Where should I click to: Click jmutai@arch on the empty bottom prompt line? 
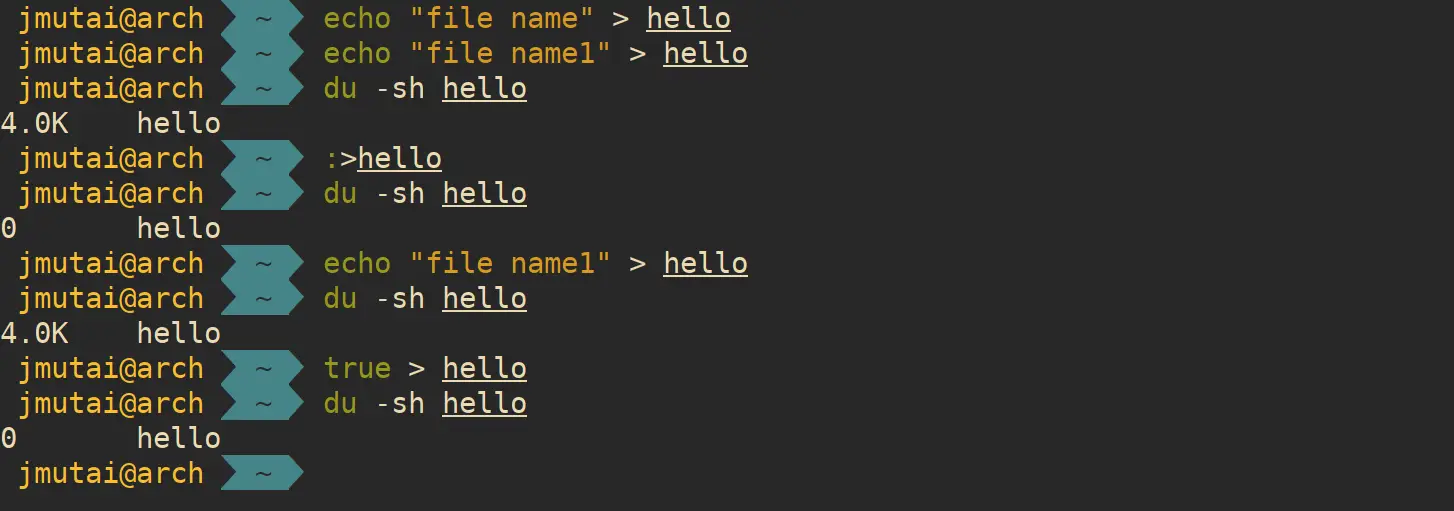click(110, 473)
